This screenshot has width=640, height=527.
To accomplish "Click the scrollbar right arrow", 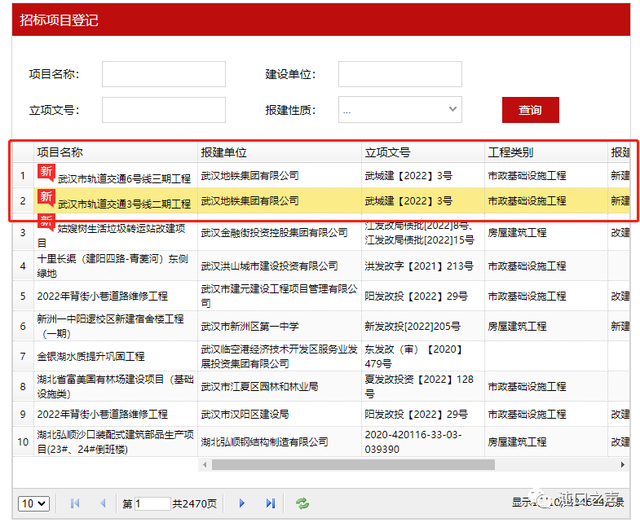I will pos(622,465).
